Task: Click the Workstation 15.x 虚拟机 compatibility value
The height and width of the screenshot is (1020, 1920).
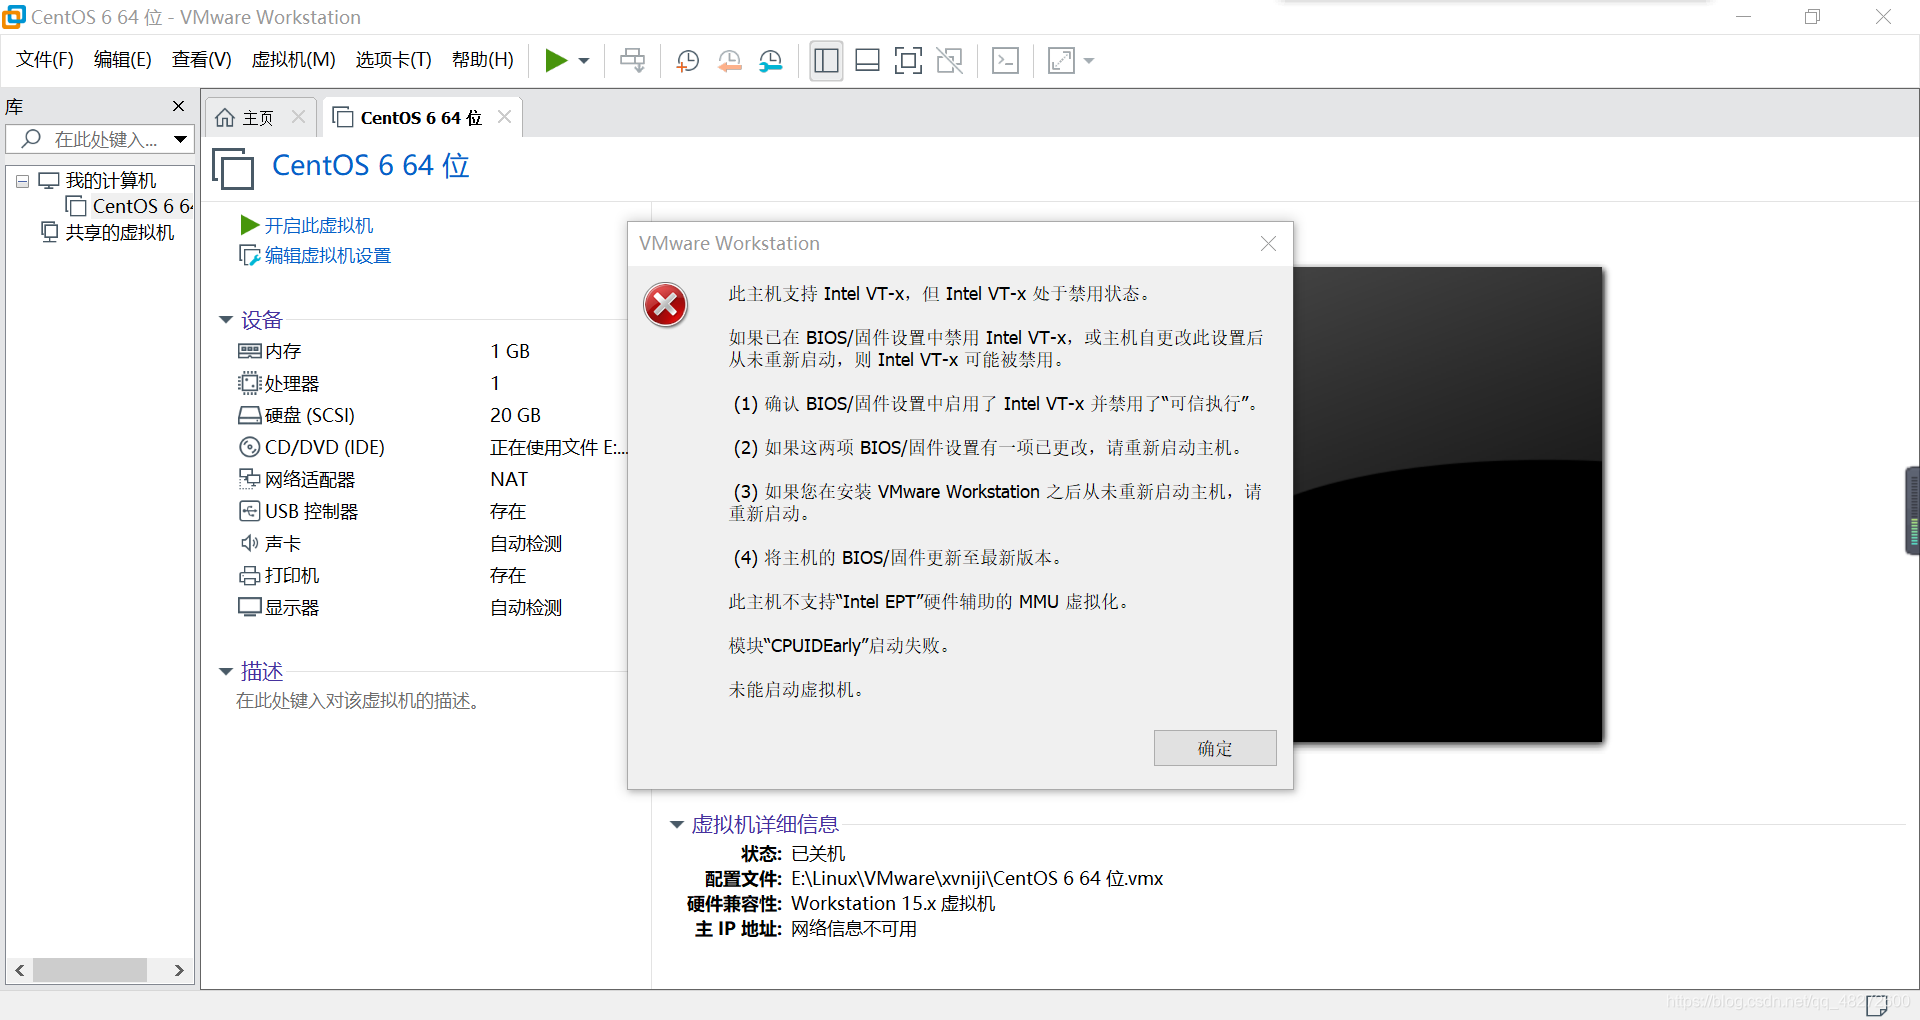Action: (893, 903)
